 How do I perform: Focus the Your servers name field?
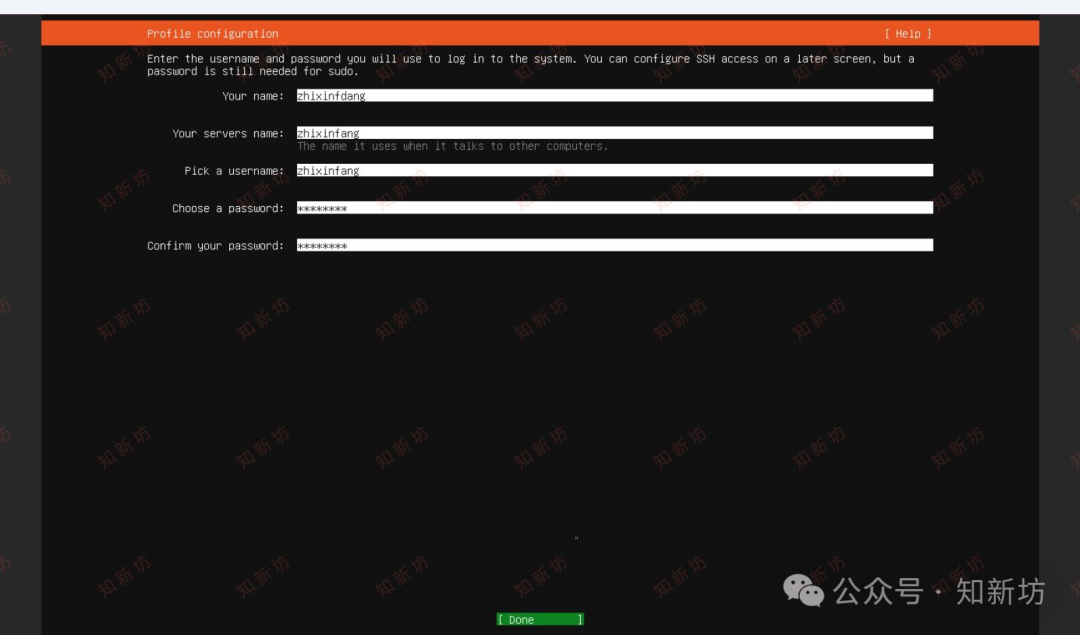pyautogui.click(x=614, y=133)
